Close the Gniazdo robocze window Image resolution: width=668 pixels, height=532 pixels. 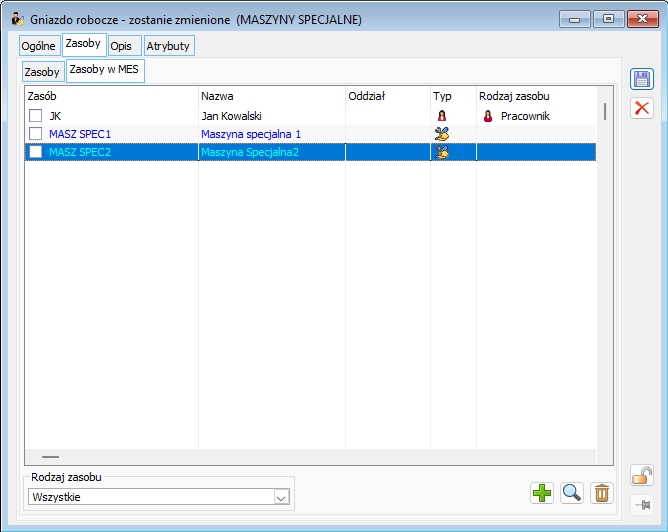point(642,19)
